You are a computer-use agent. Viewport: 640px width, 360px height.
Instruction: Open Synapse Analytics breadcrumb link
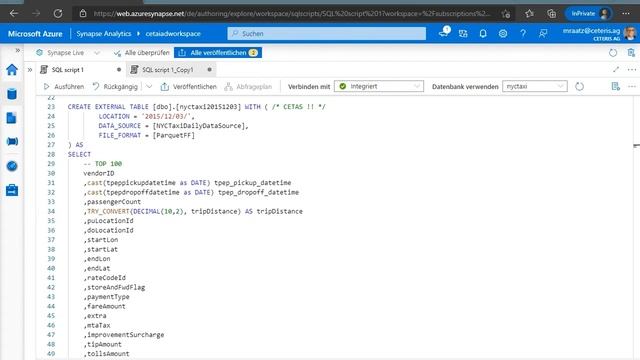104,34
